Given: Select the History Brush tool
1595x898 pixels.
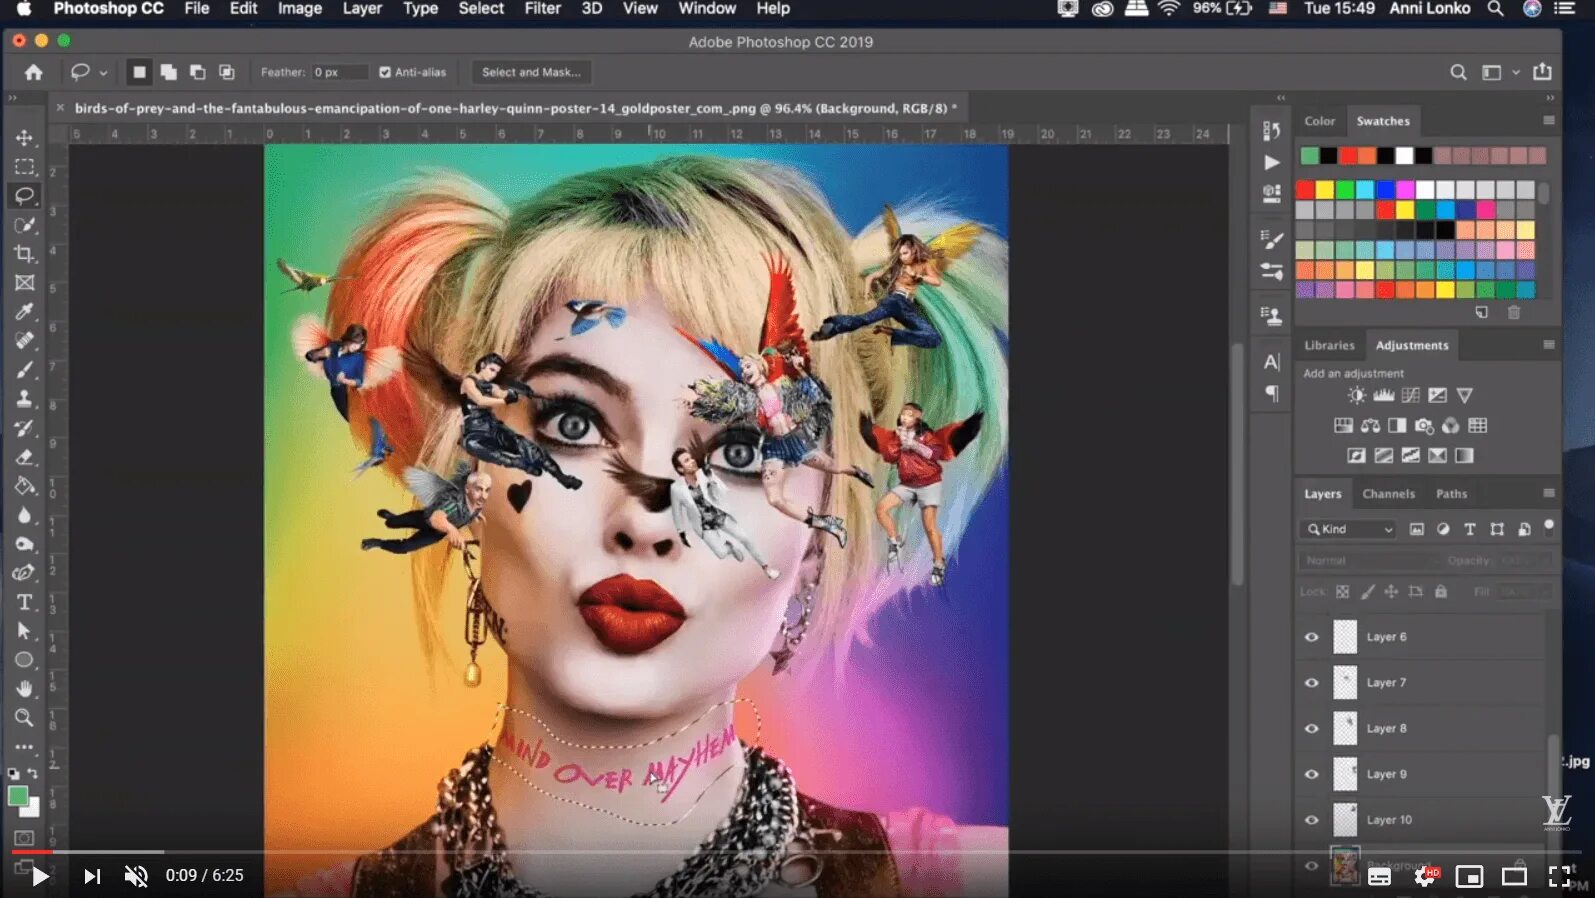Looking at the screenshot, I should pos(25,428).
